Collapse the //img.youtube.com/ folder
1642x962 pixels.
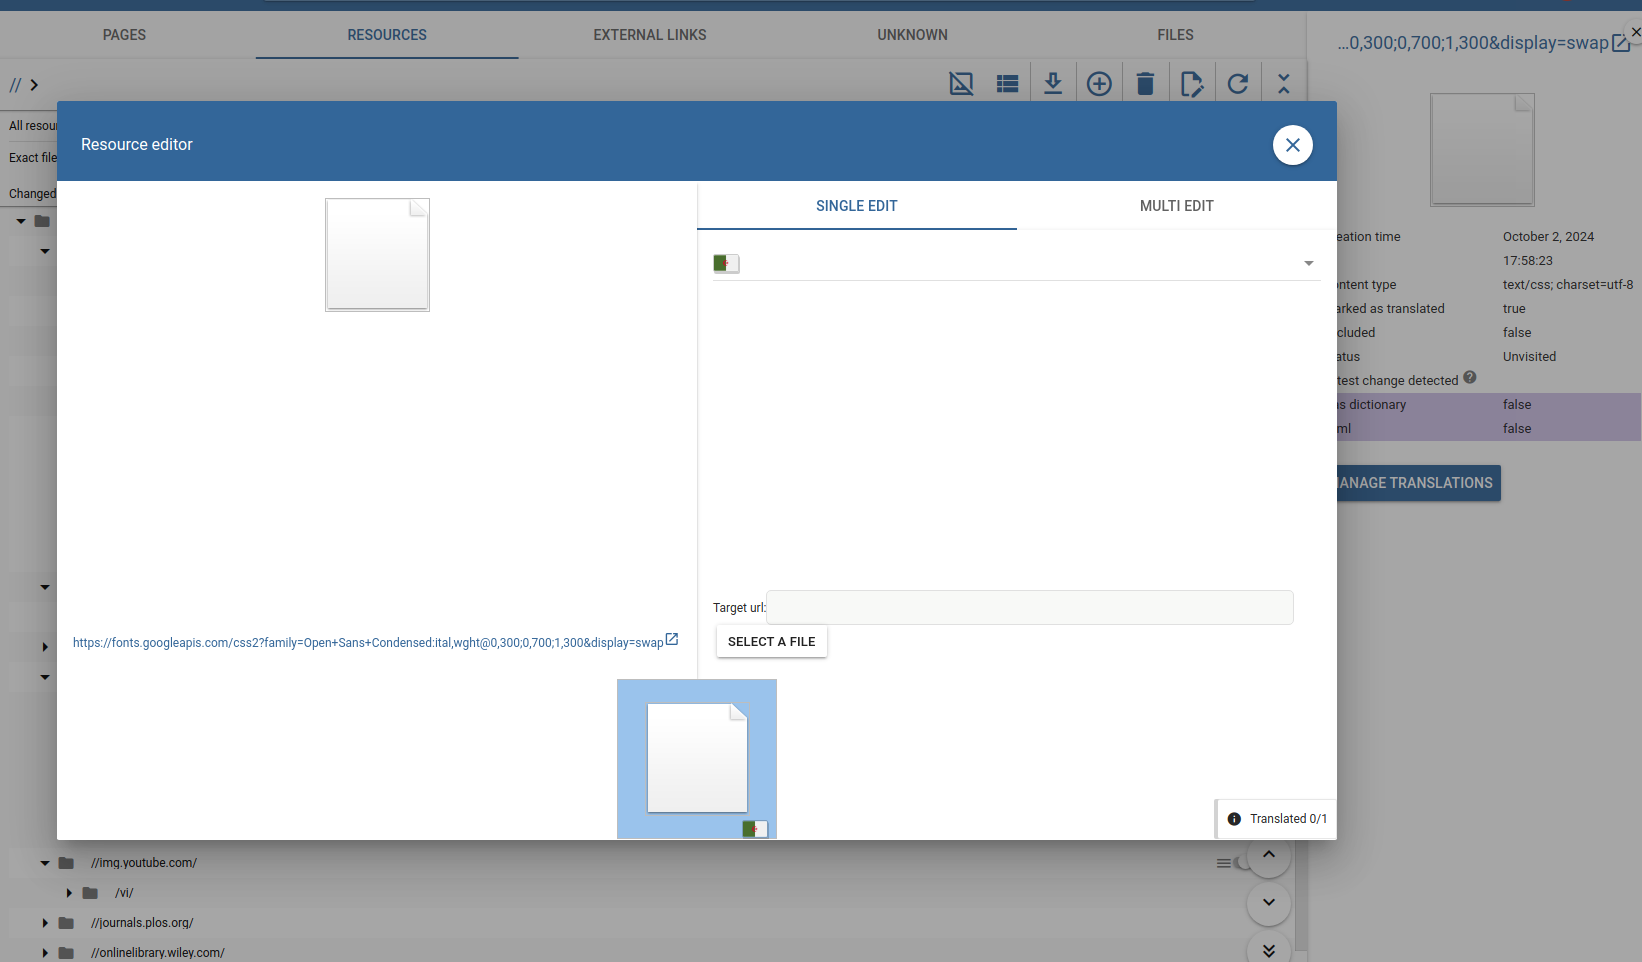click(45, 863)
